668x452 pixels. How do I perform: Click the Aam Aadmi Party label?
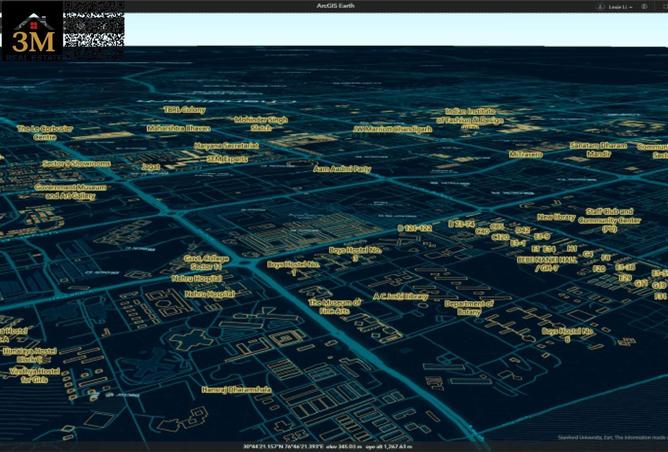342,169
